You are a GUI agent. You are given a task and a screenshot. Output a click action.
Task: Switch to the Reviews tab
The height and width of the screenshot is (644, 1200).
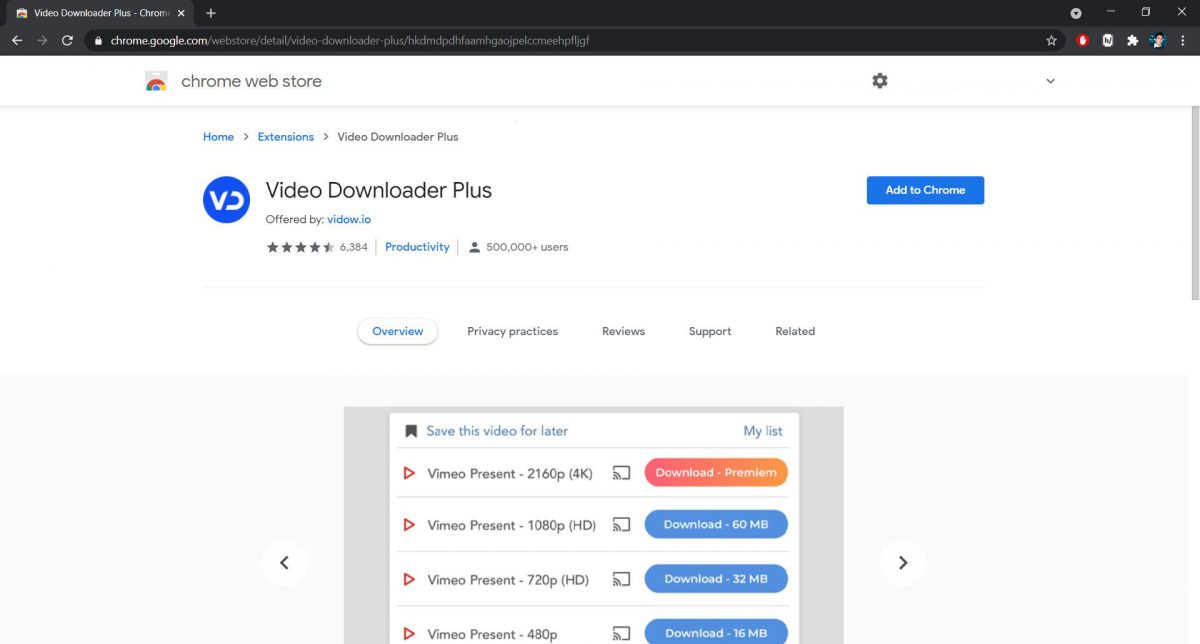(x=622, y=330)
